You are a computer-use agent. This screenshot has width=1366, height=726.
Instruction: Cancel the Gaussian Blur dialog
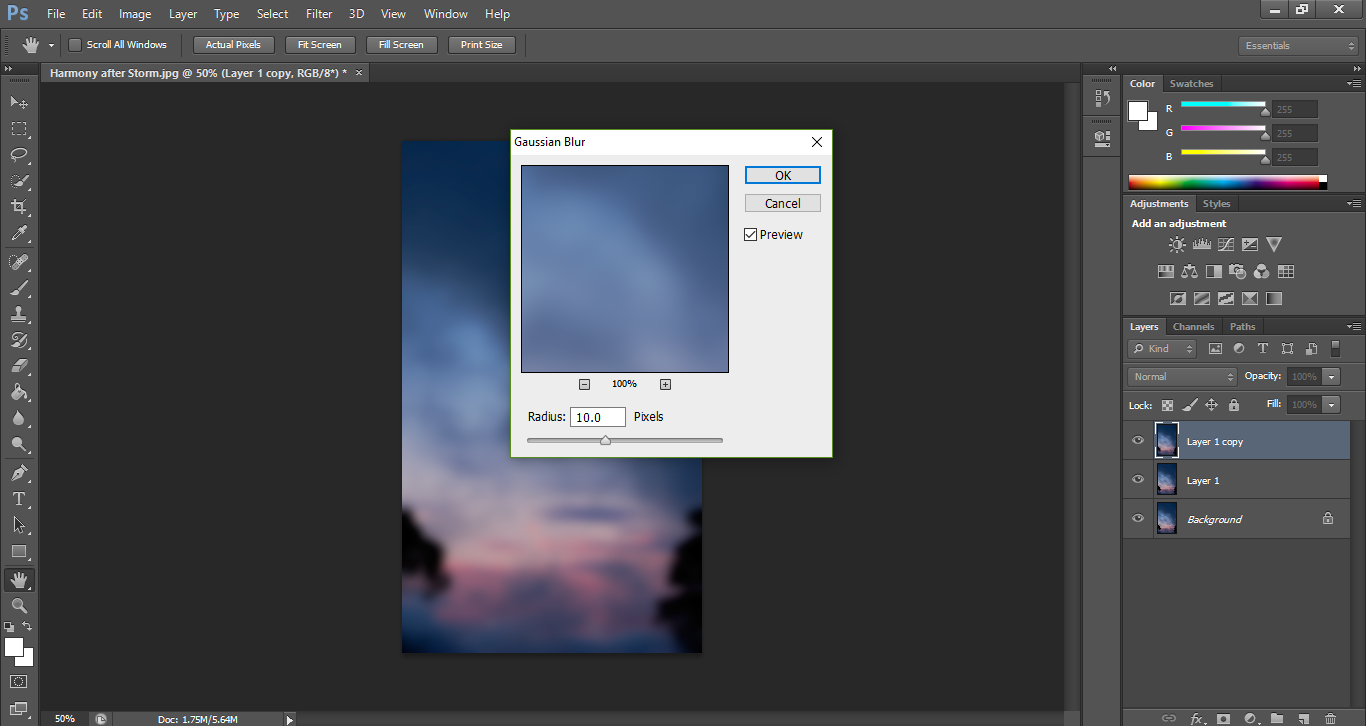pyautogui.click(x=783, y=203)
